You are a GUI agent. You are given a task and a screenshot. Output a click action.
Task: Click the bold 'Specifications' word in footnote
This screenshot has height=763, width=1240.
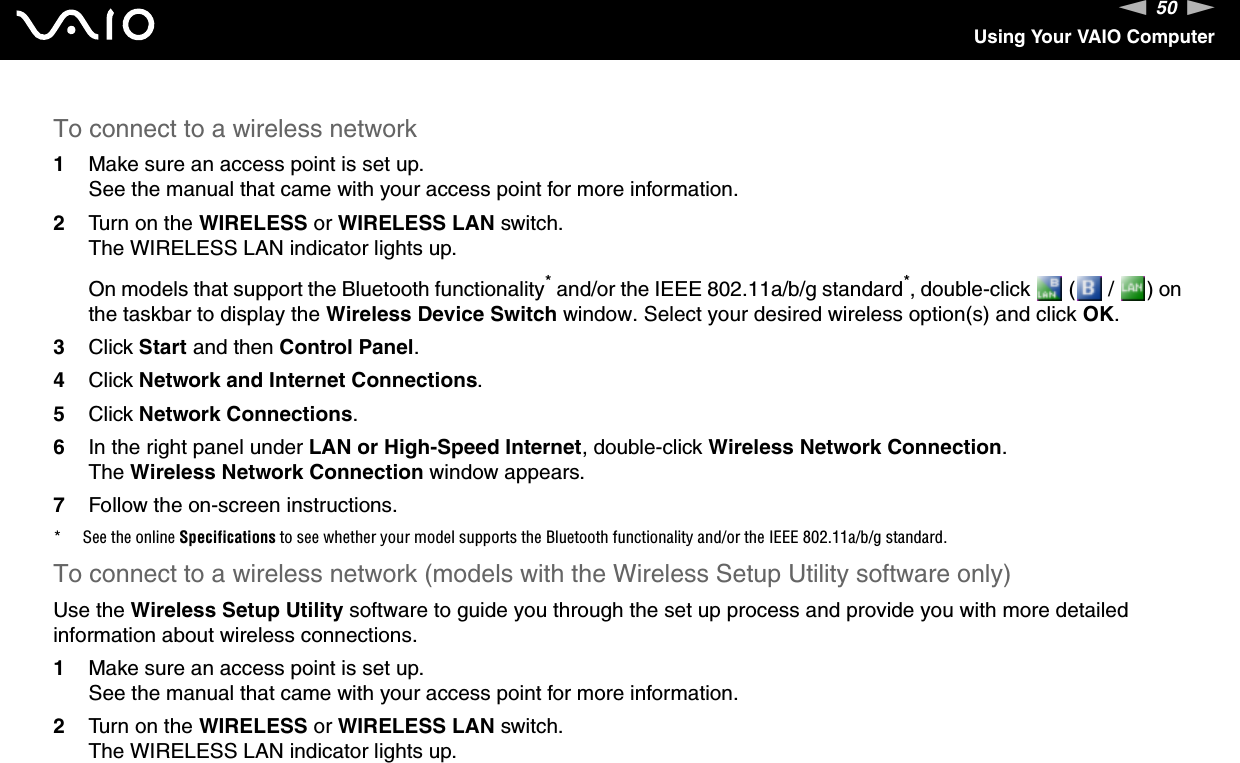[227, 538]
